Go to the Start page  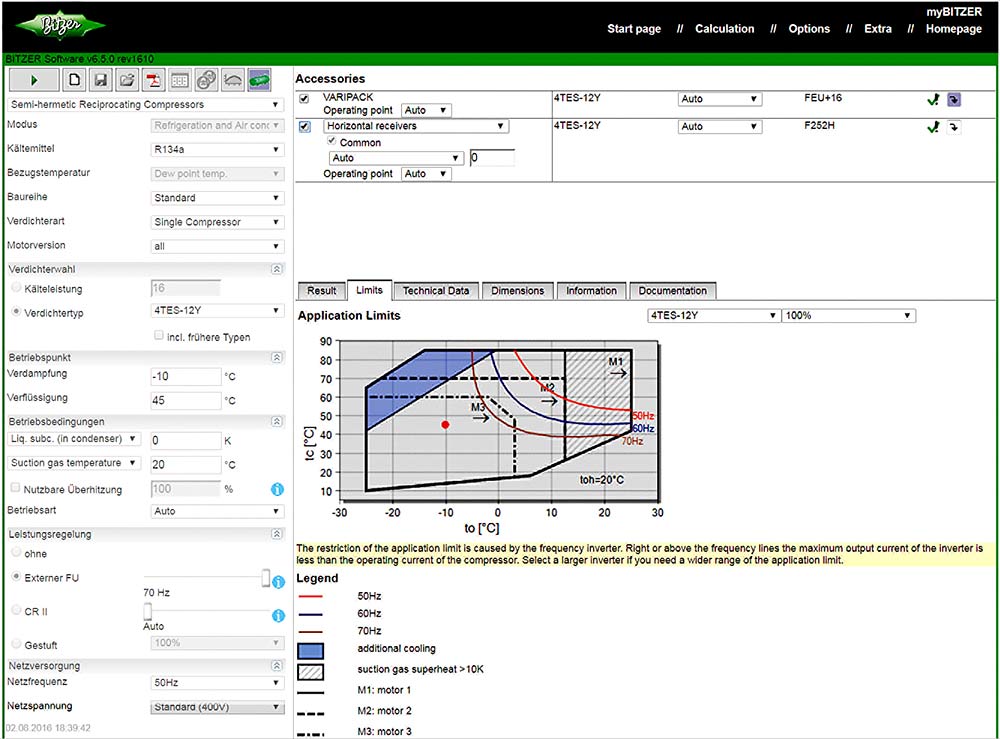[634, 29]
